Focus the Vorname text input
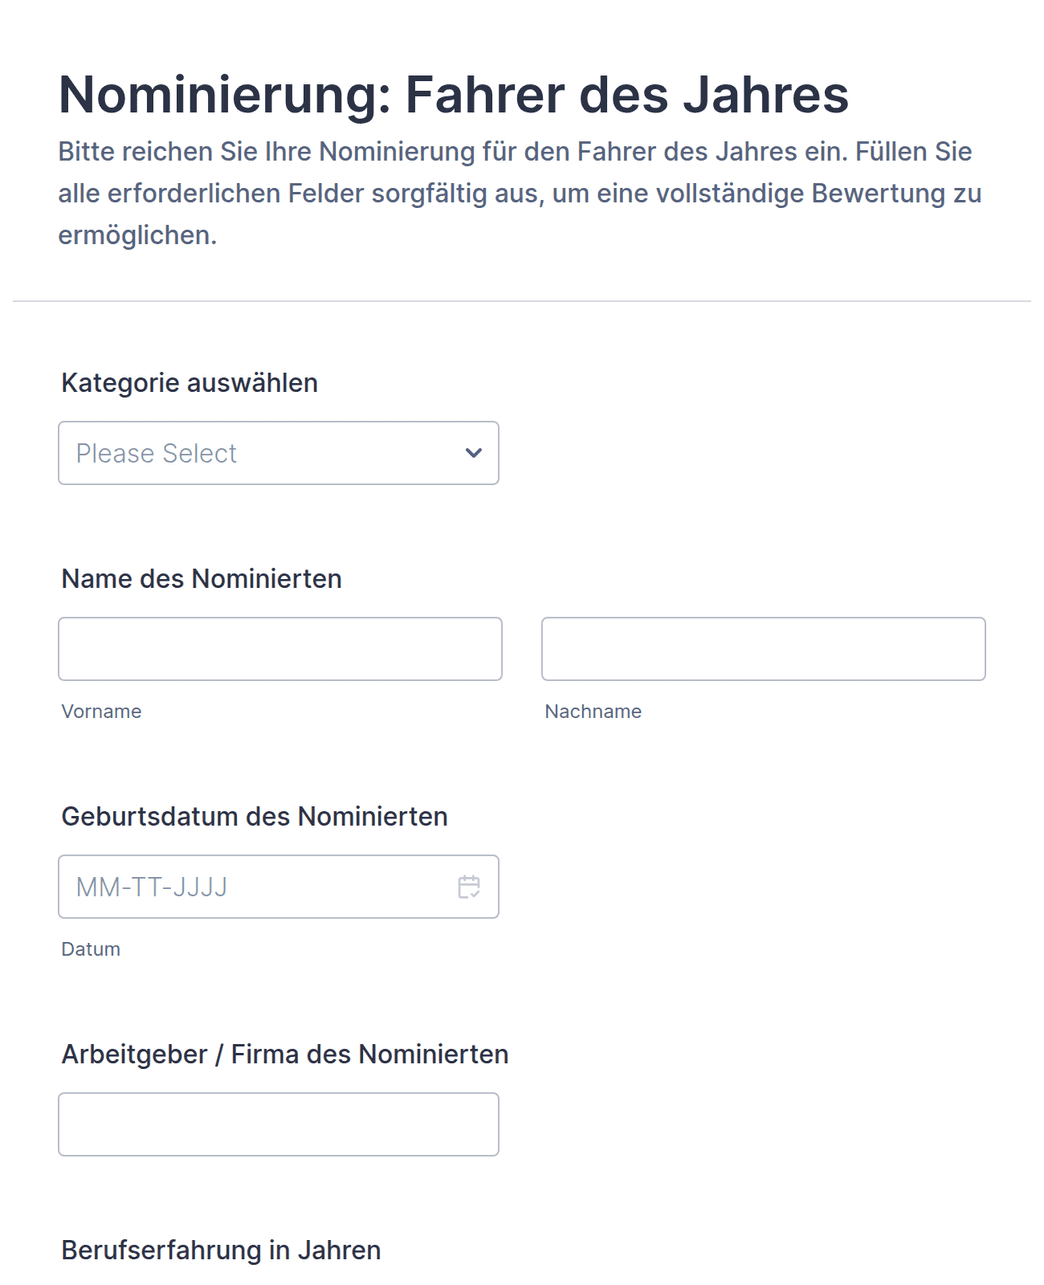The image size is (1044, 1285). point(280,649)
